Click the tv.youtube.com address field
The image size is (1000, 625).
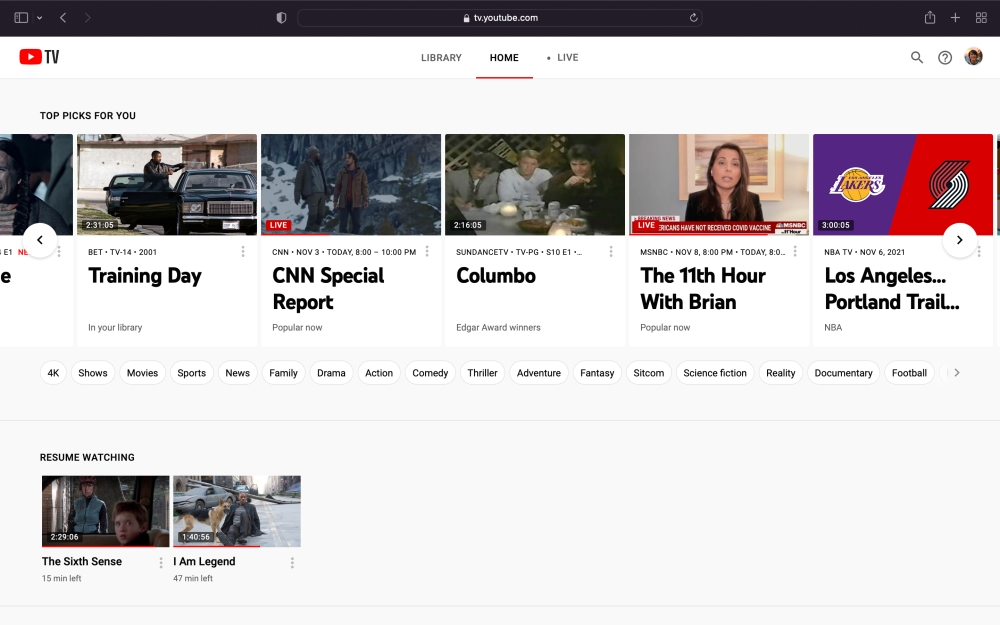coord(500,18)
